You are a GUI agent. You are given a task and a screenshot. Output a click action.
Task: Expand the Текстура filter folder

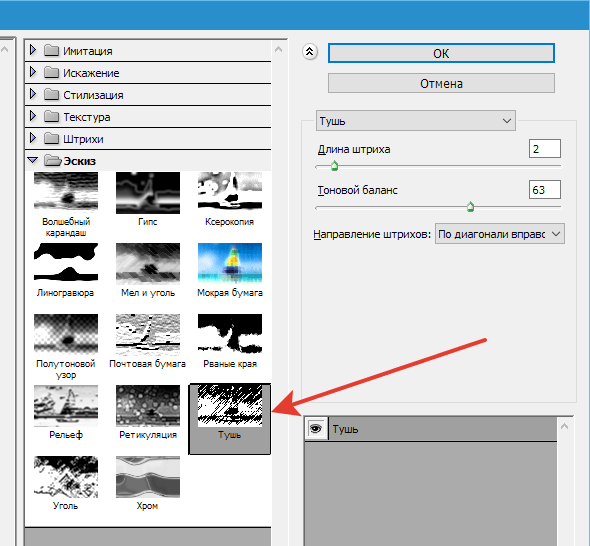(x=33, y=116)
